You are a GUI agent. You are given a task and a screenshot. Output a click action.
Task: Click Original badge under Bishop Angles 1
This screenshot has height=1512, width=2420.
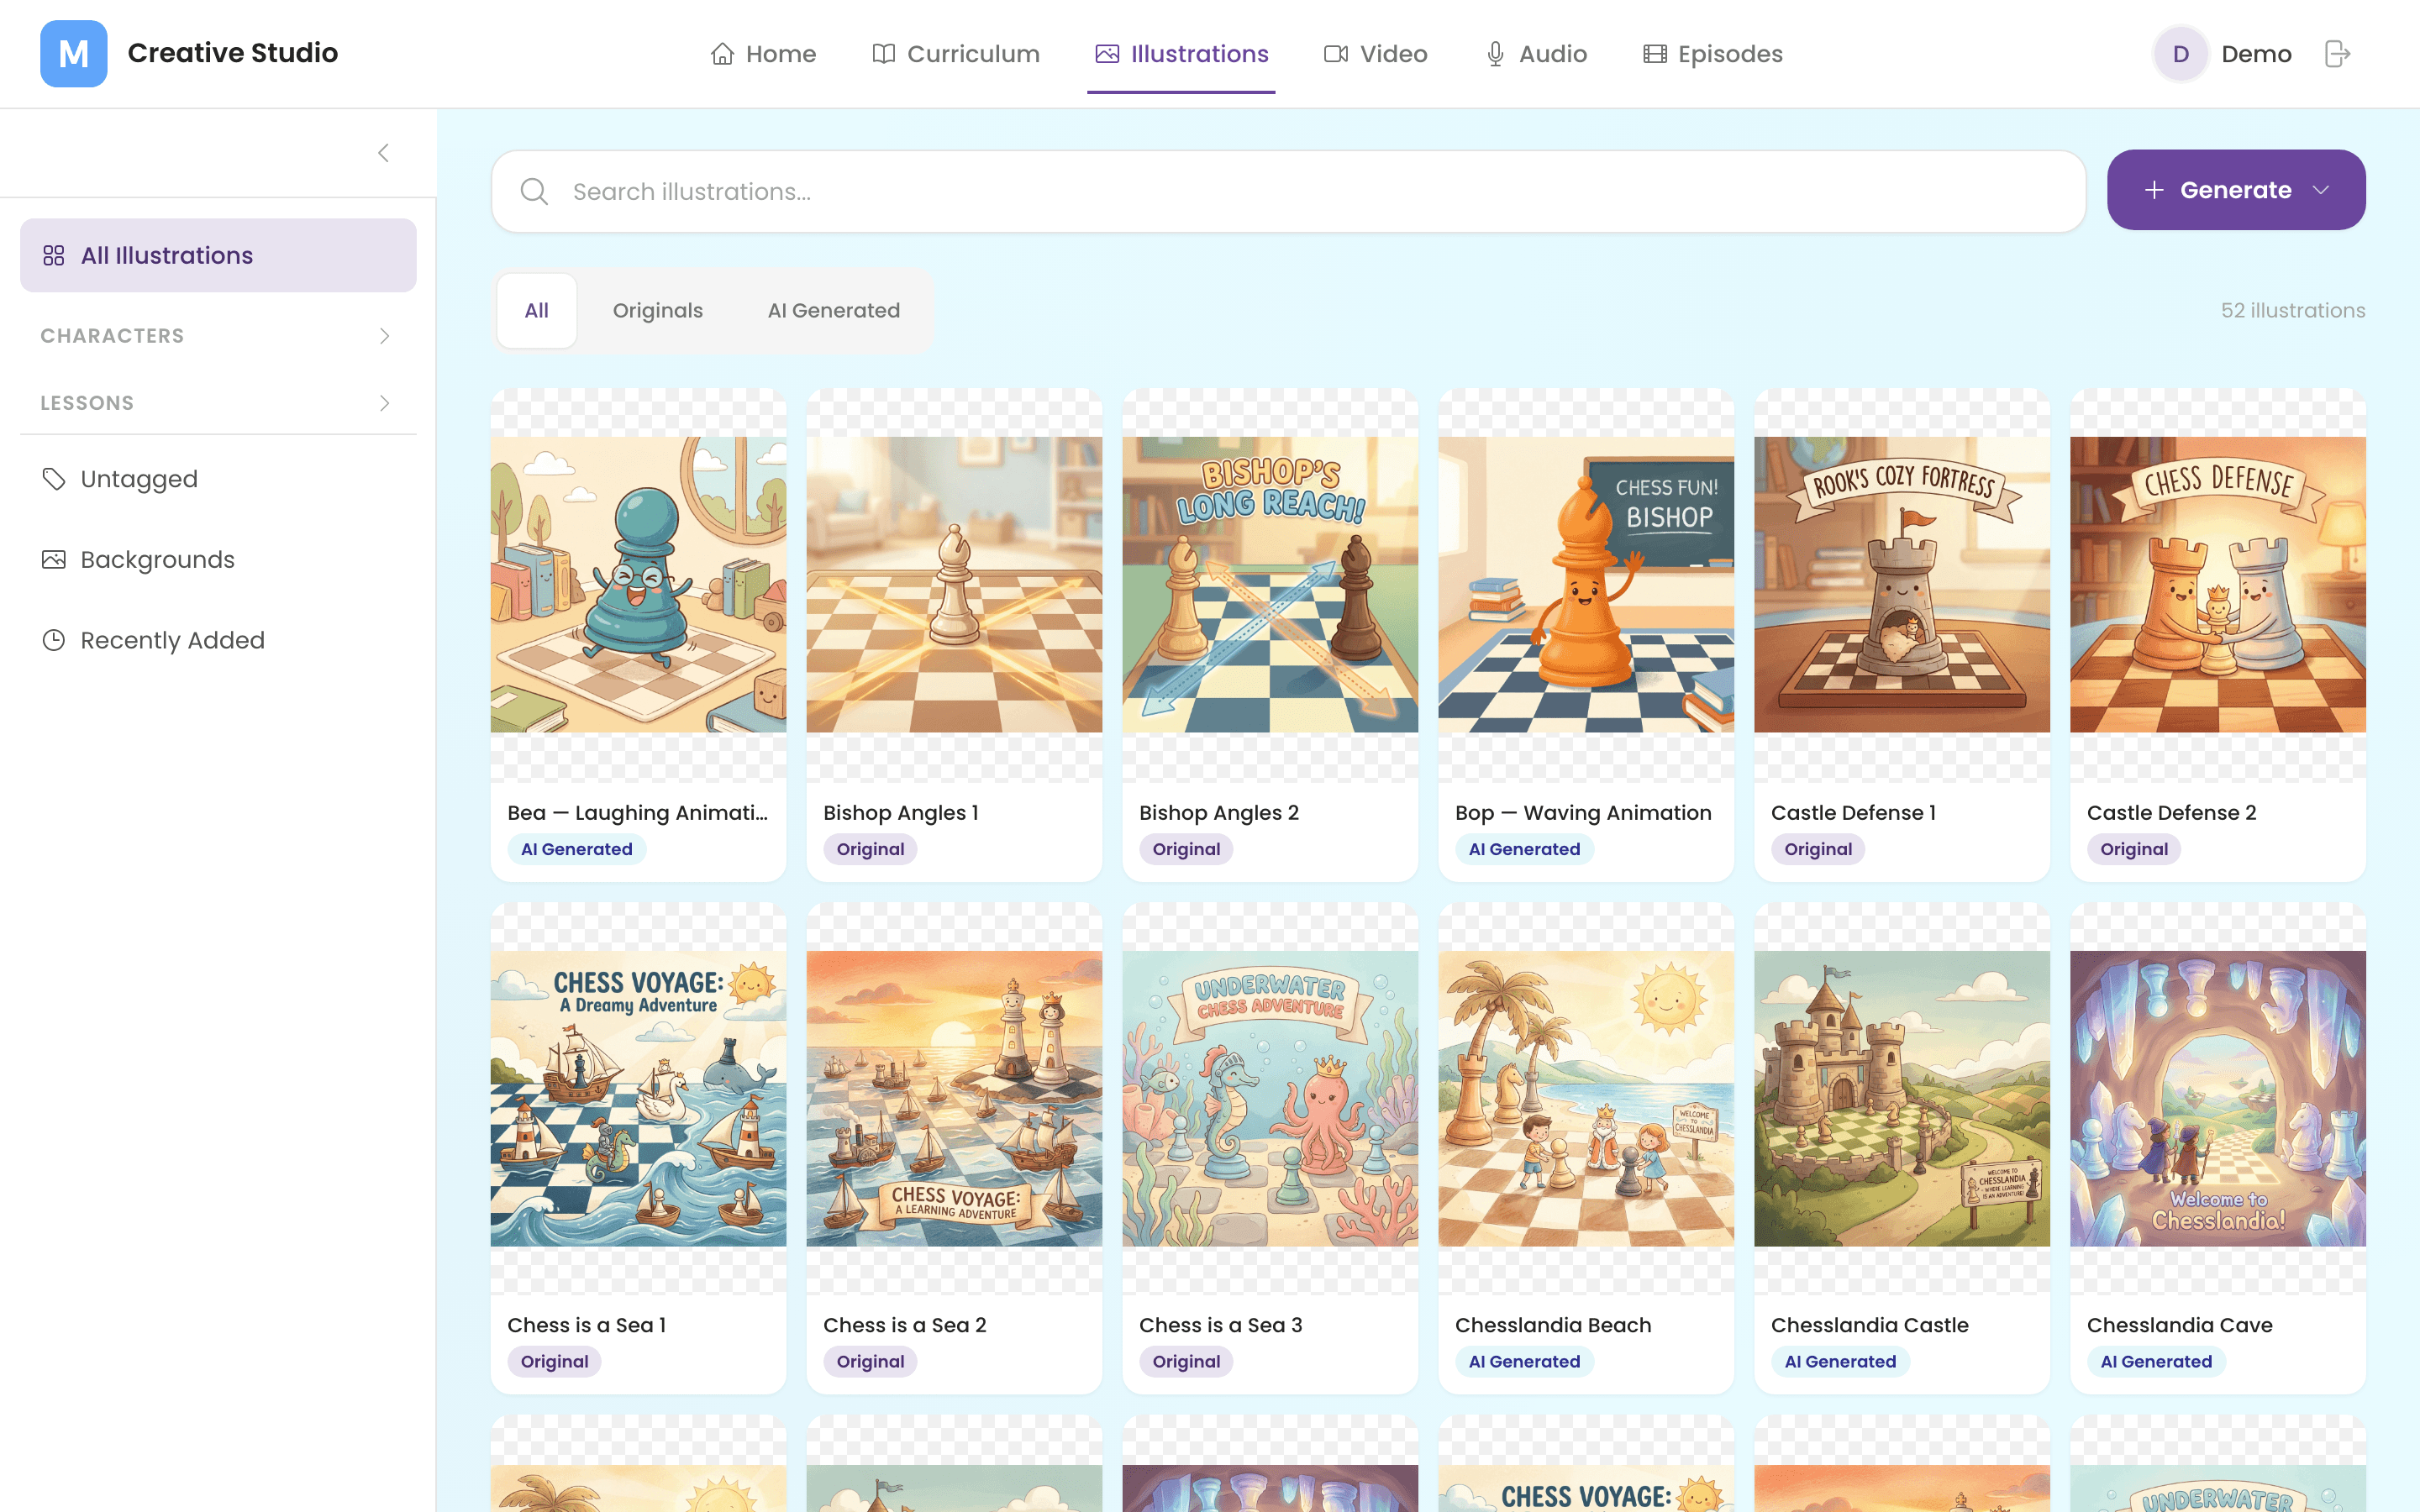pyautogui.click(x=870, y=849)
